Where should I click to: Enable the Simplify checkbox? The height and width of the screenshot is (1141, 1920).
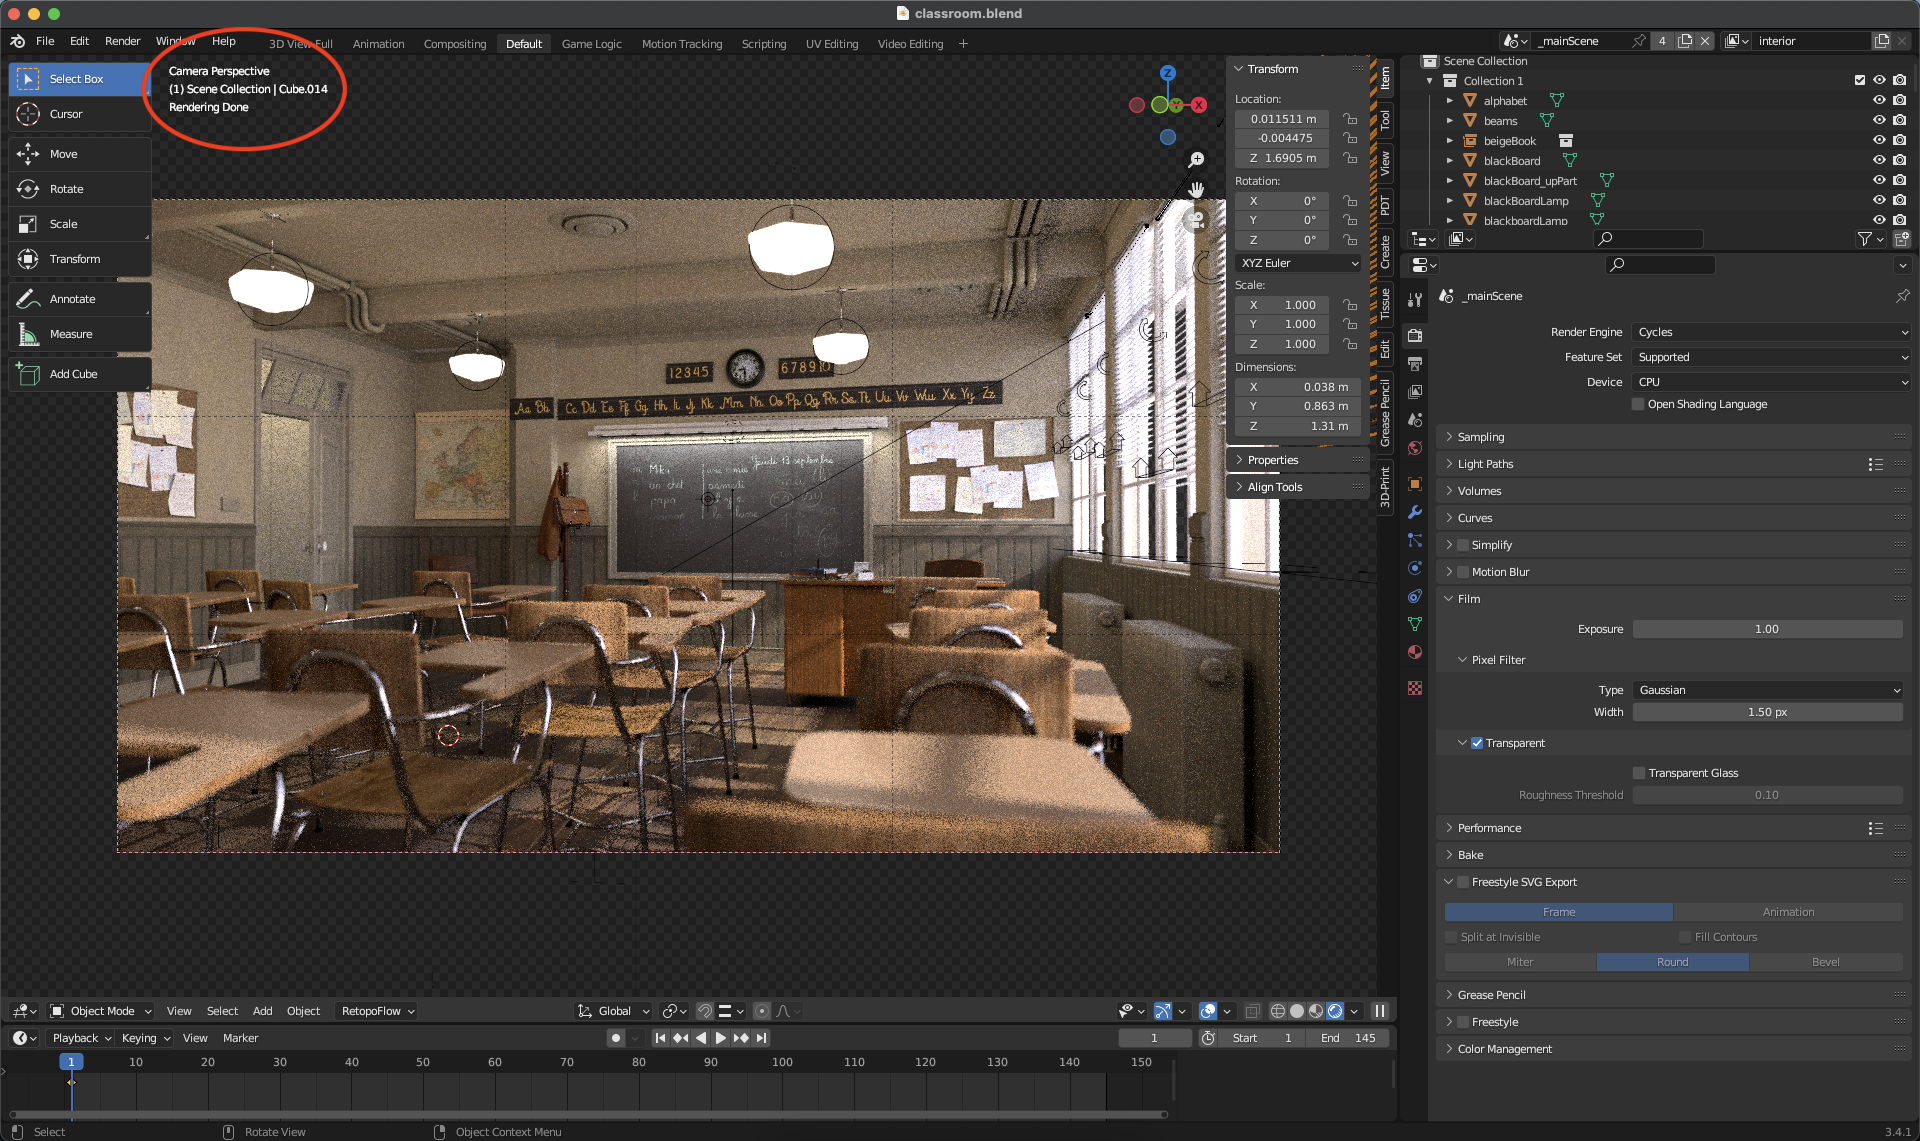[x=1463, y=545]
